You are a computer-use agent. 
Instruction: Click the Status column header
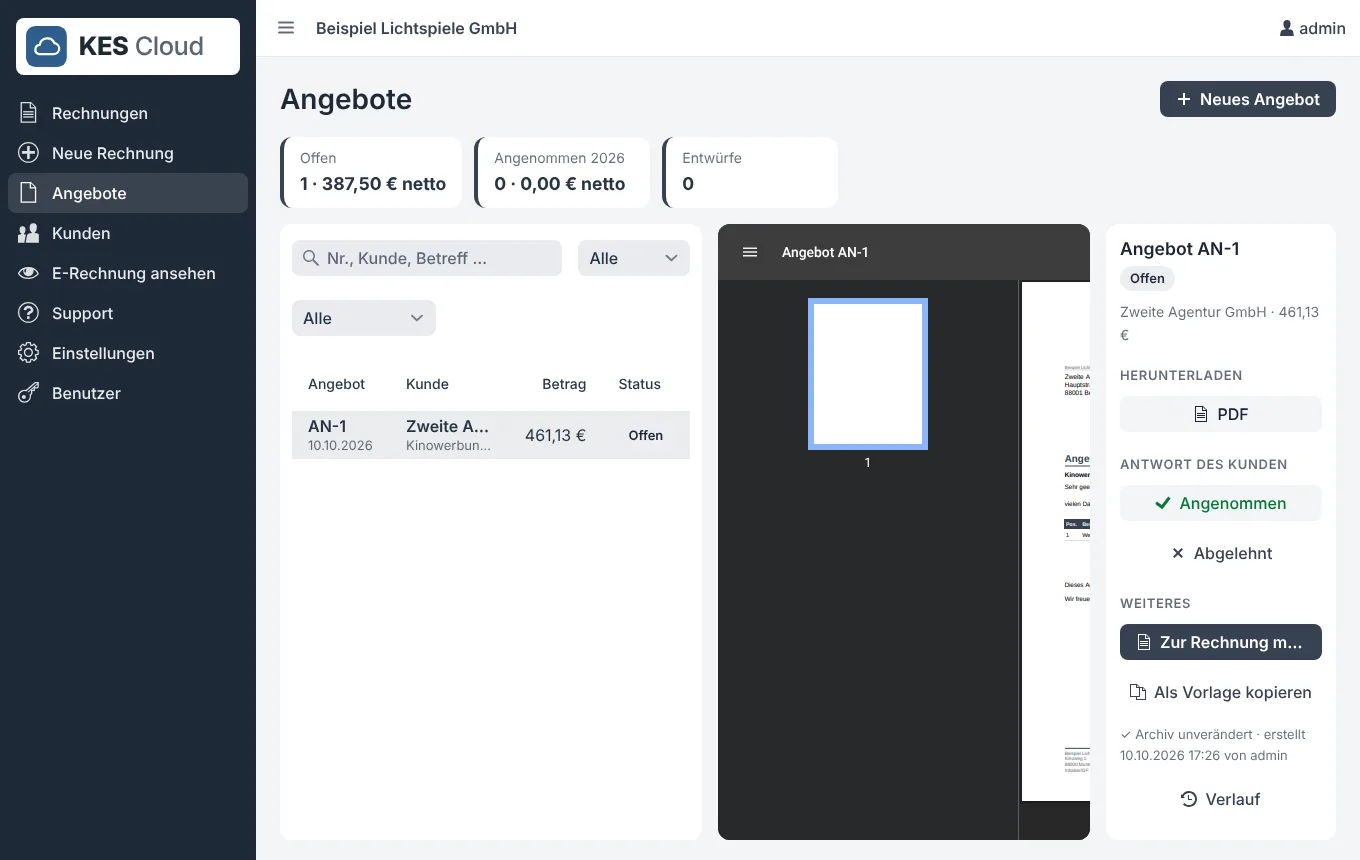tap(640, 384)
